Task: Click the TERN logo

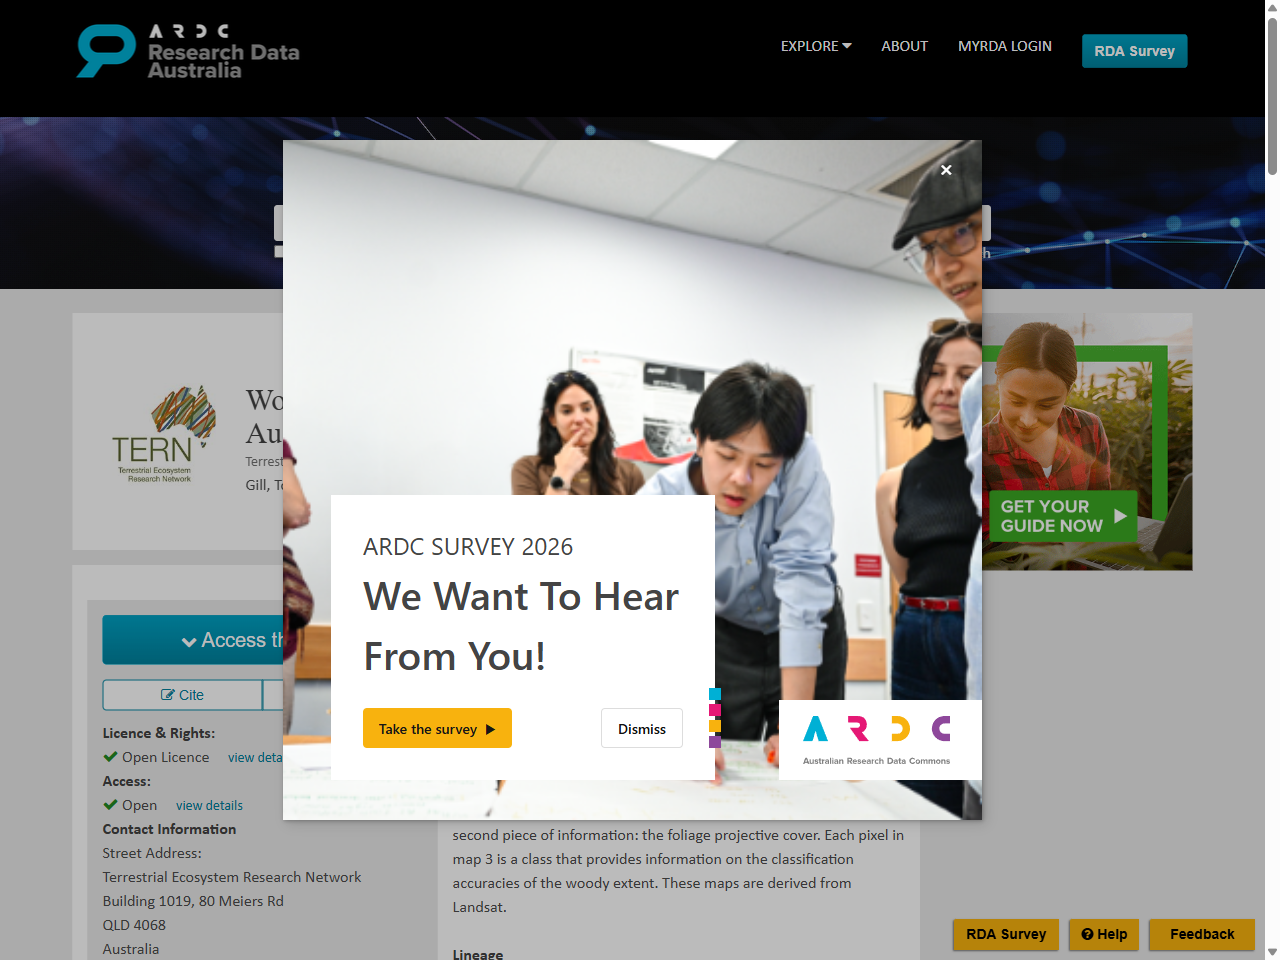Action: click(163, 434)
